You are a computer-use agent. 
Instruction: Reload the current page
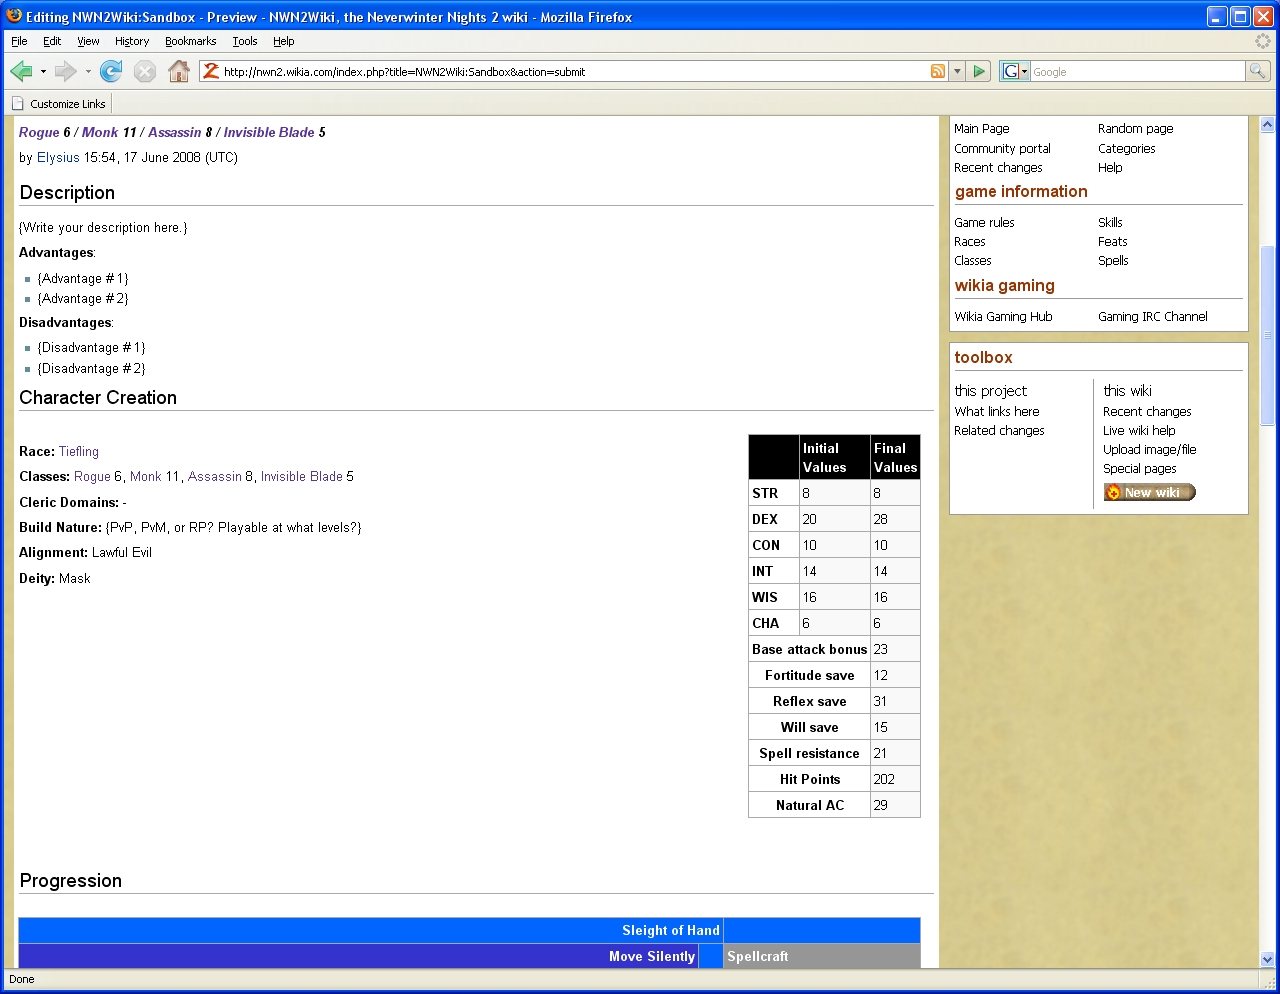pos(111,71)
